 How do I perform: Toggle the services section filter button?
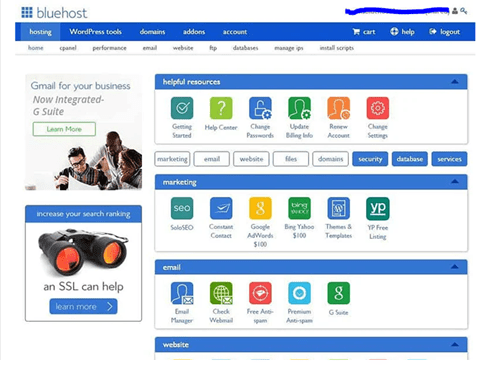449,159
